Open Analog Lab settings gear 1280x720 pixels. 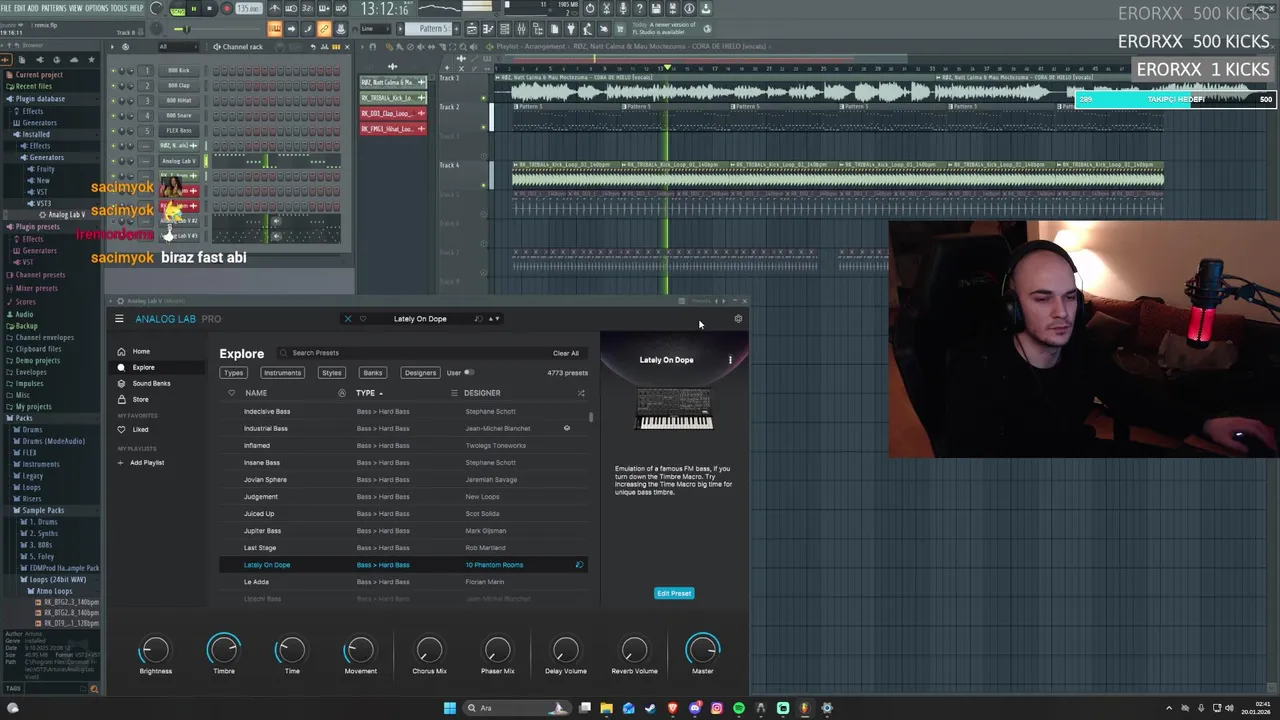pos(738,319)
